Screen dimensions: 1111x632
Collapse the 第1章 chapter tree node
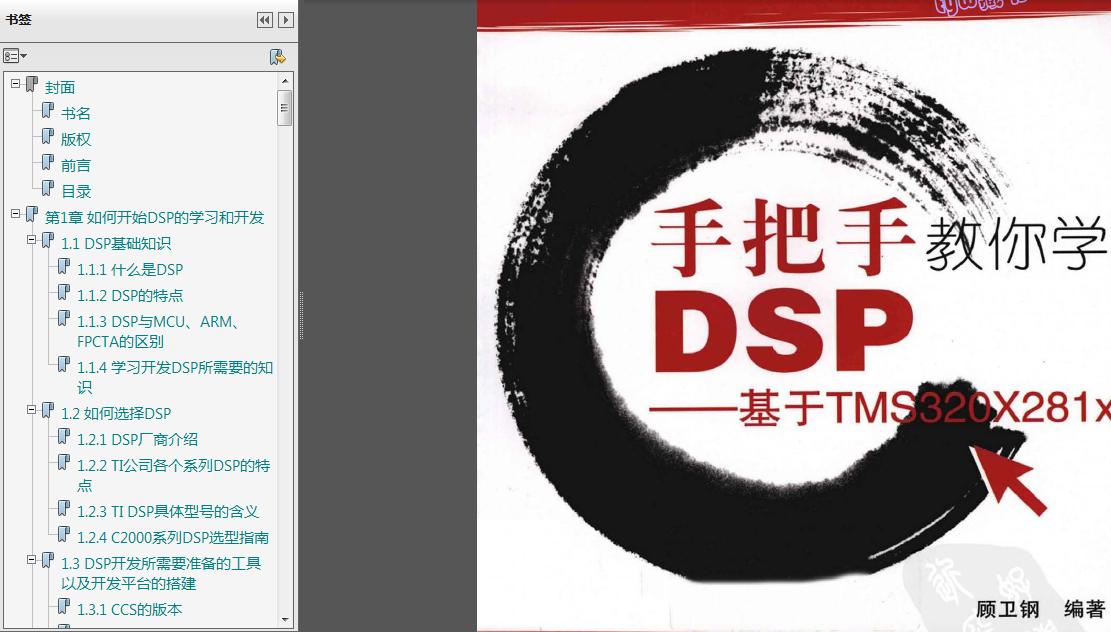[x=16, y=215]
